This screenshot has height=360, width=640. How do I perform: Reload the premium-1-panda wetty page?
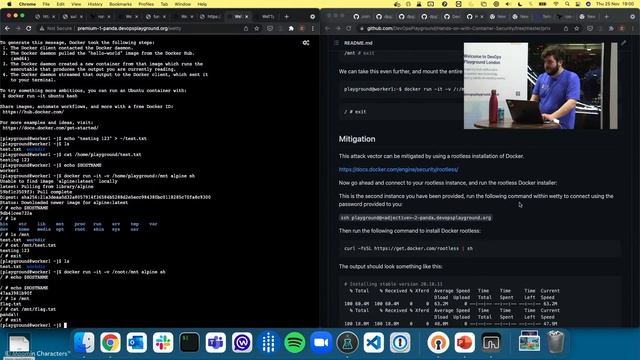click(x=29, y=29)
